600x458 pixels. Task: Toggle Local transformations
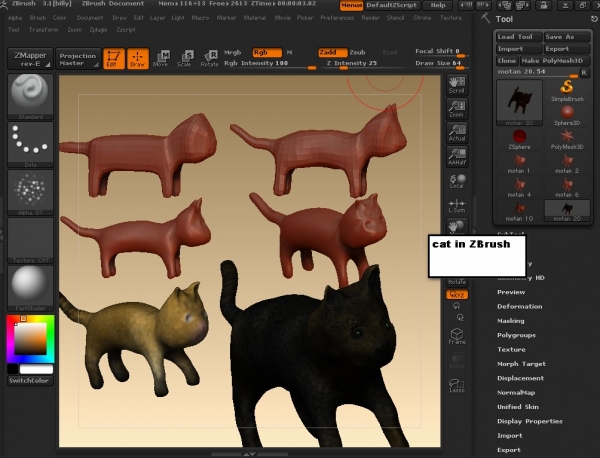[x=457, y=181]
